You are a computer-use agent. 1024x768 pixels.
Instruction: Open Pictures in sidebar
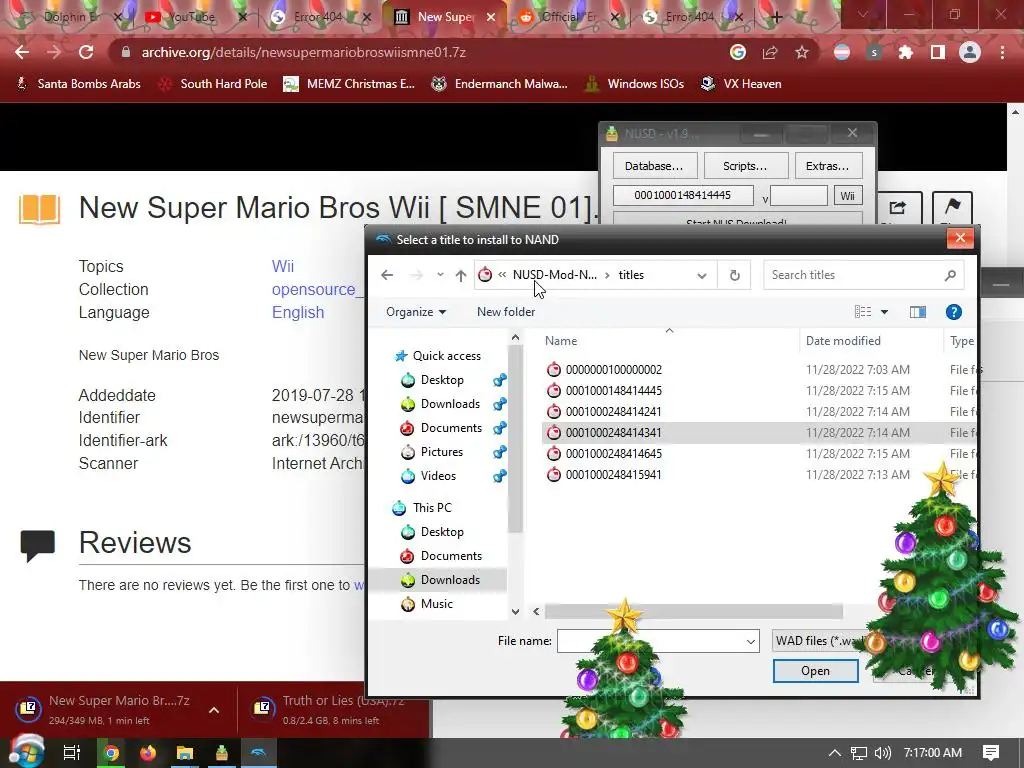(x=441, y=452)
